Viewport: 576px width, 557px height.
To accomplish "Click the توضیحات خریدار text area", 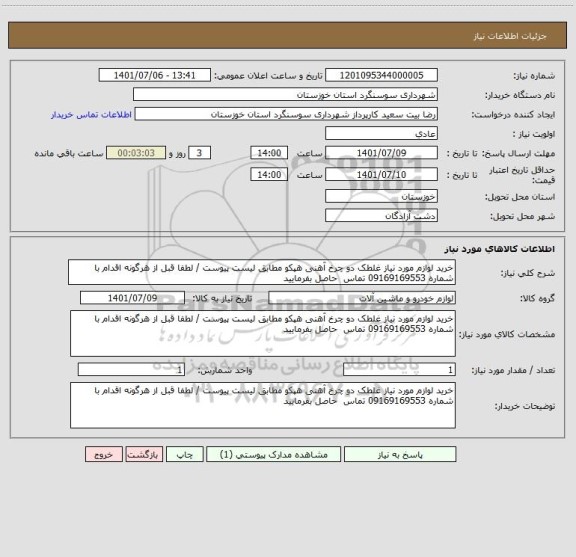I will click(x=263, y=405).
